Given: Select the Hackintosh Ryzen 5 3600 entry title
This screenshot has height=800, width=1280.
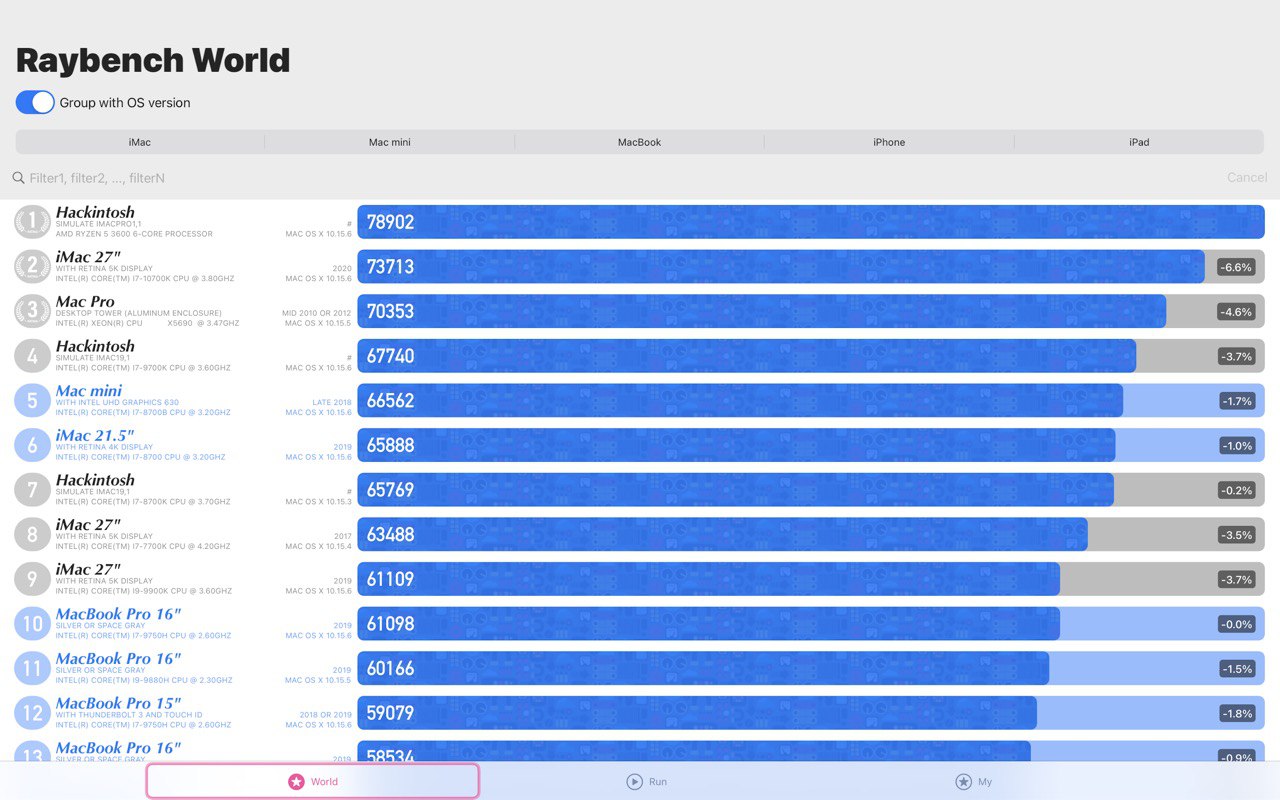Looking at the screenshot, I should click(95, 212).
